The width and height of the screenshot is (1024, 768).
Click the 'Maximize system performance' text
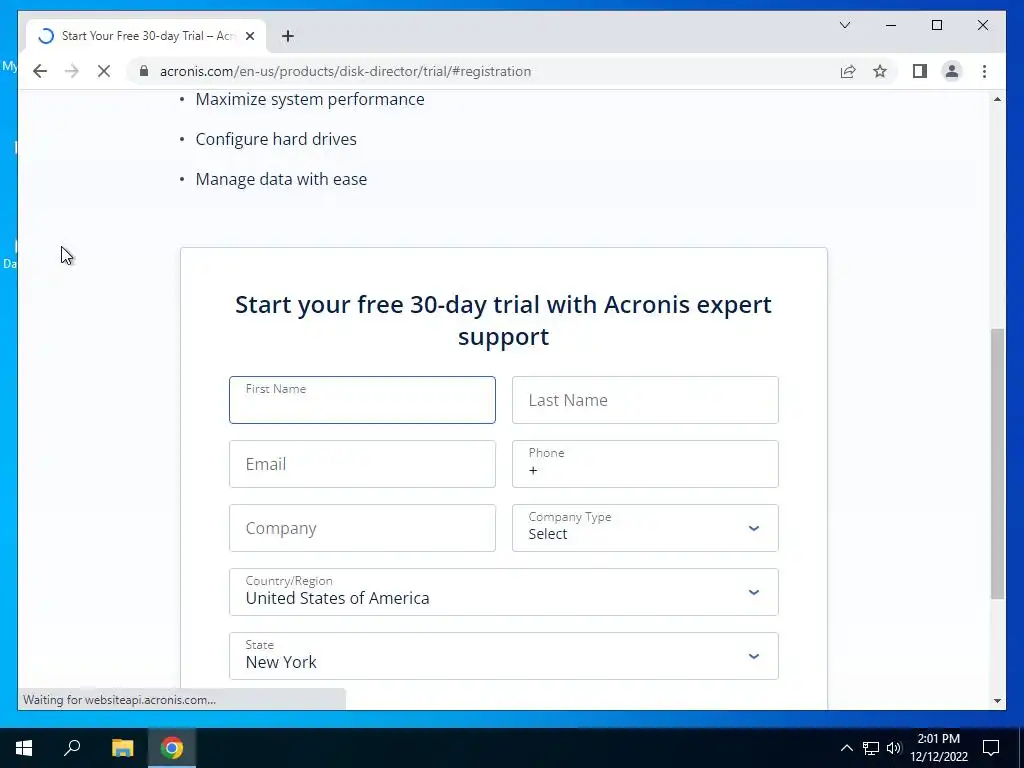click(x=310, y=99)
